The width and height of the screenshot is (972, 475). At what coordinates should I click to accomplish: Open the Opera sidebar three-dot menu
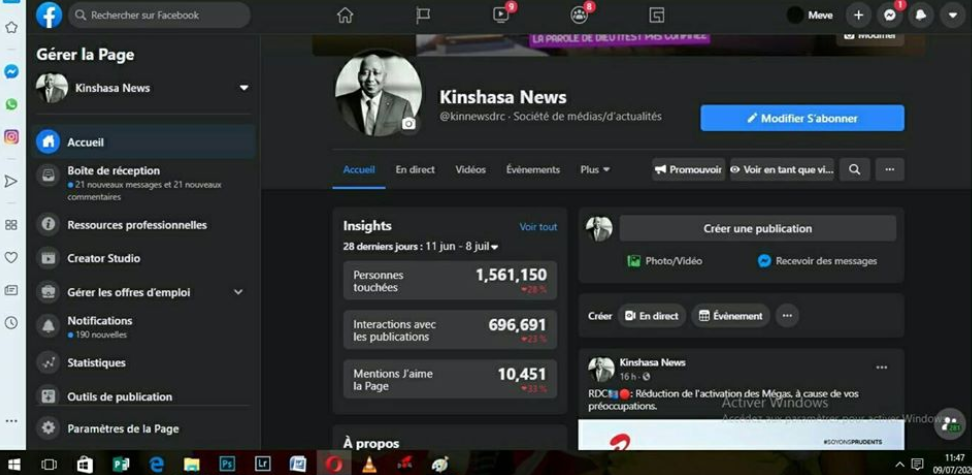tap(11, 420)
